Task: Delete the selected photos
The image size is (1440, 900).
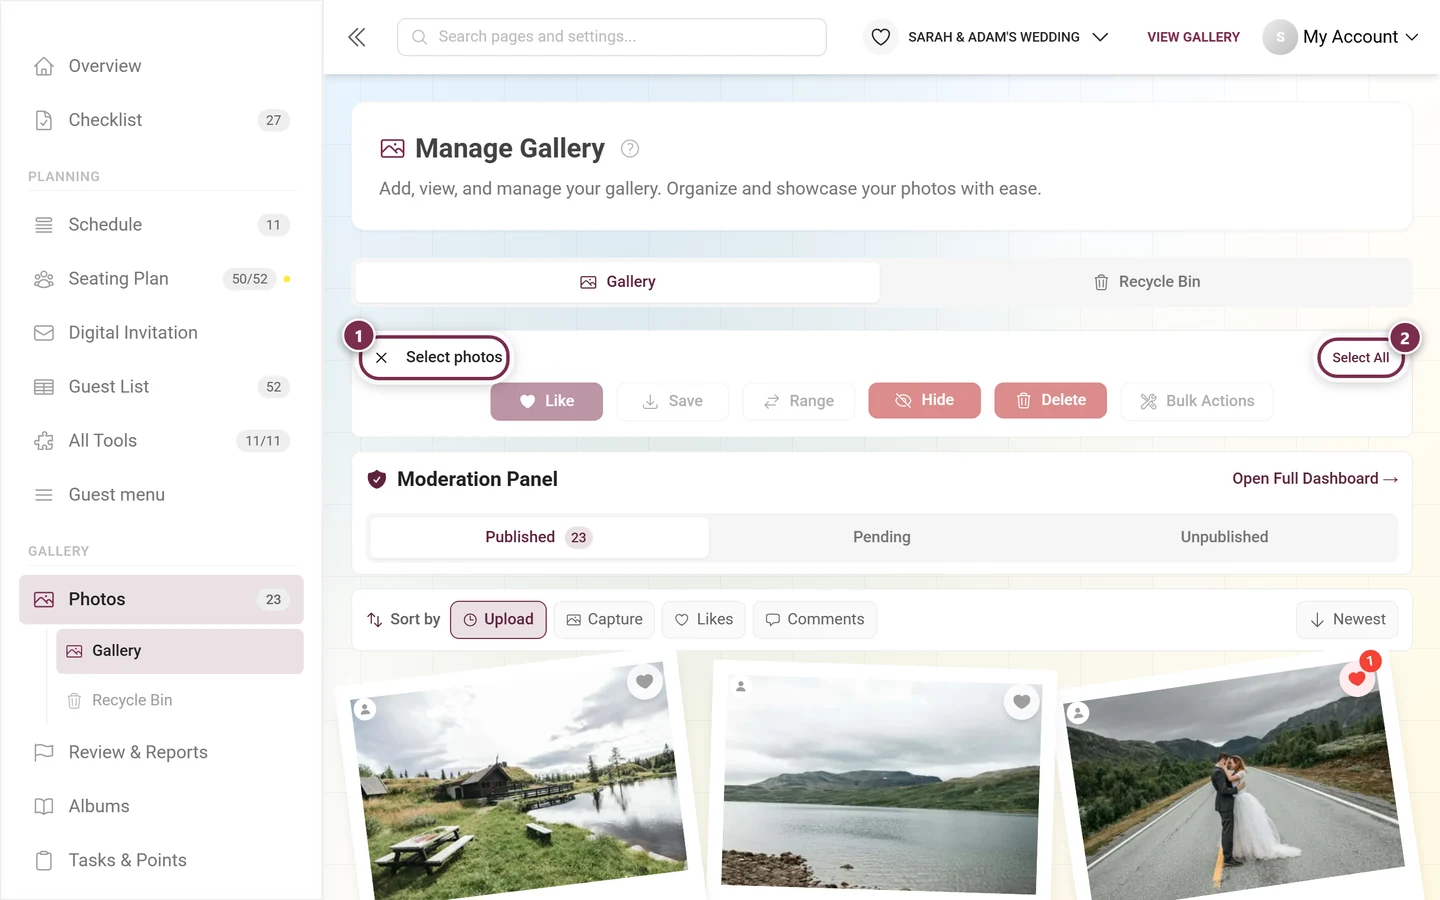Action: pos(1051,400)
